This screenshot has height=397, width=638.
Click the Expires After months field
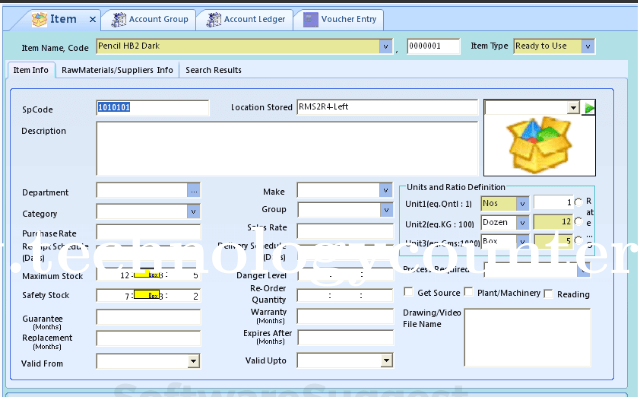pos(345,338)
